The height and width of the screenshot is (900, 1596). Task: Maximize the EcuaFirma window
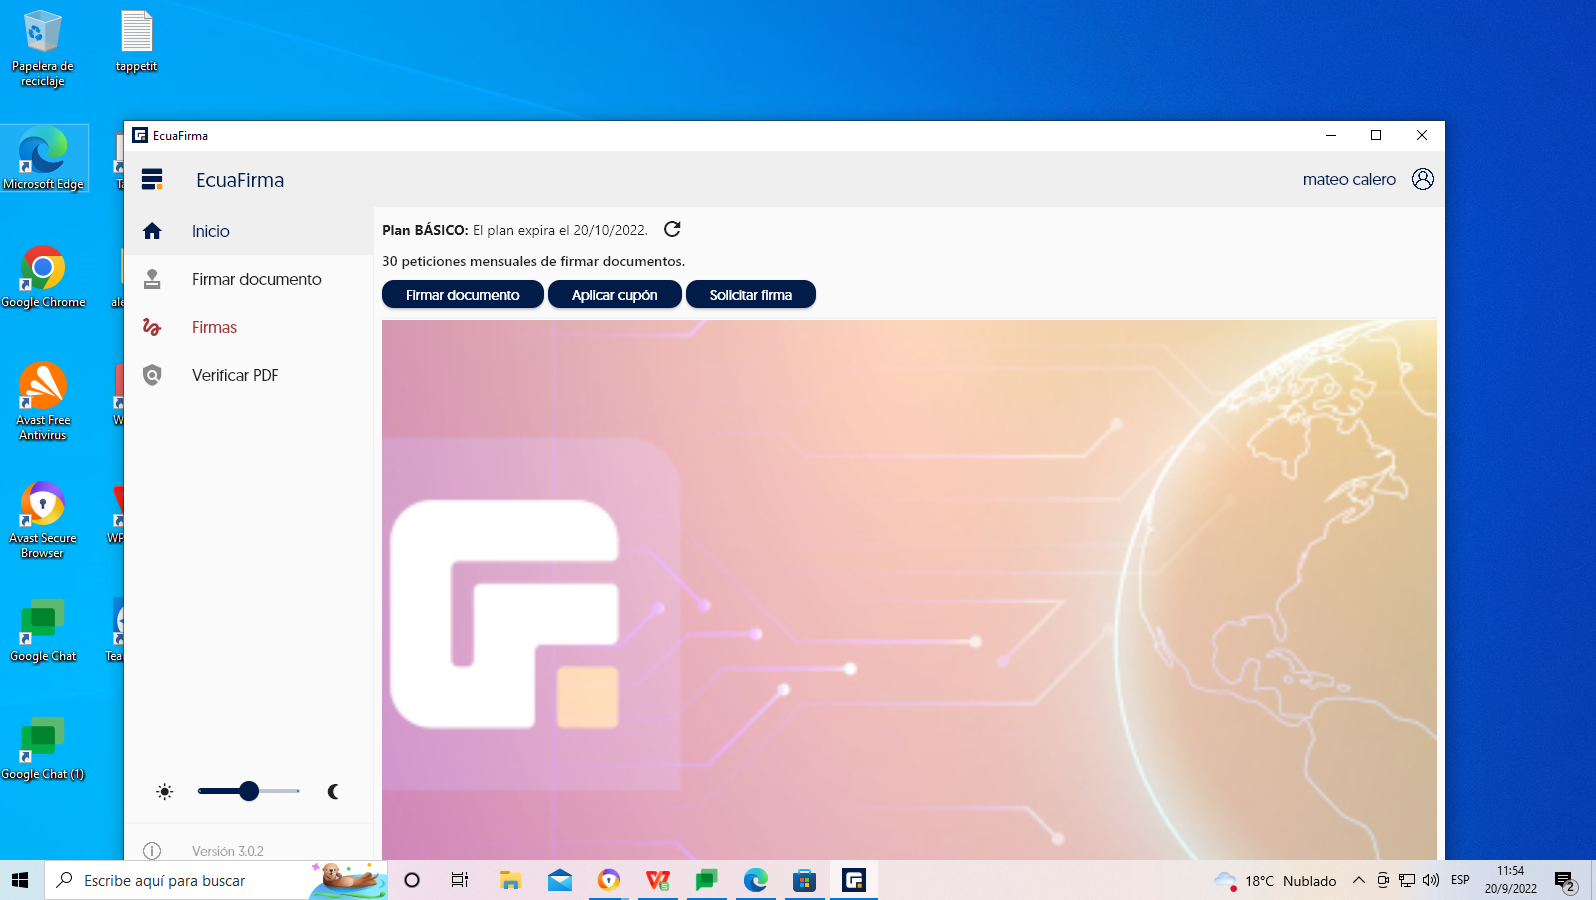click(x=1376, y=135)
